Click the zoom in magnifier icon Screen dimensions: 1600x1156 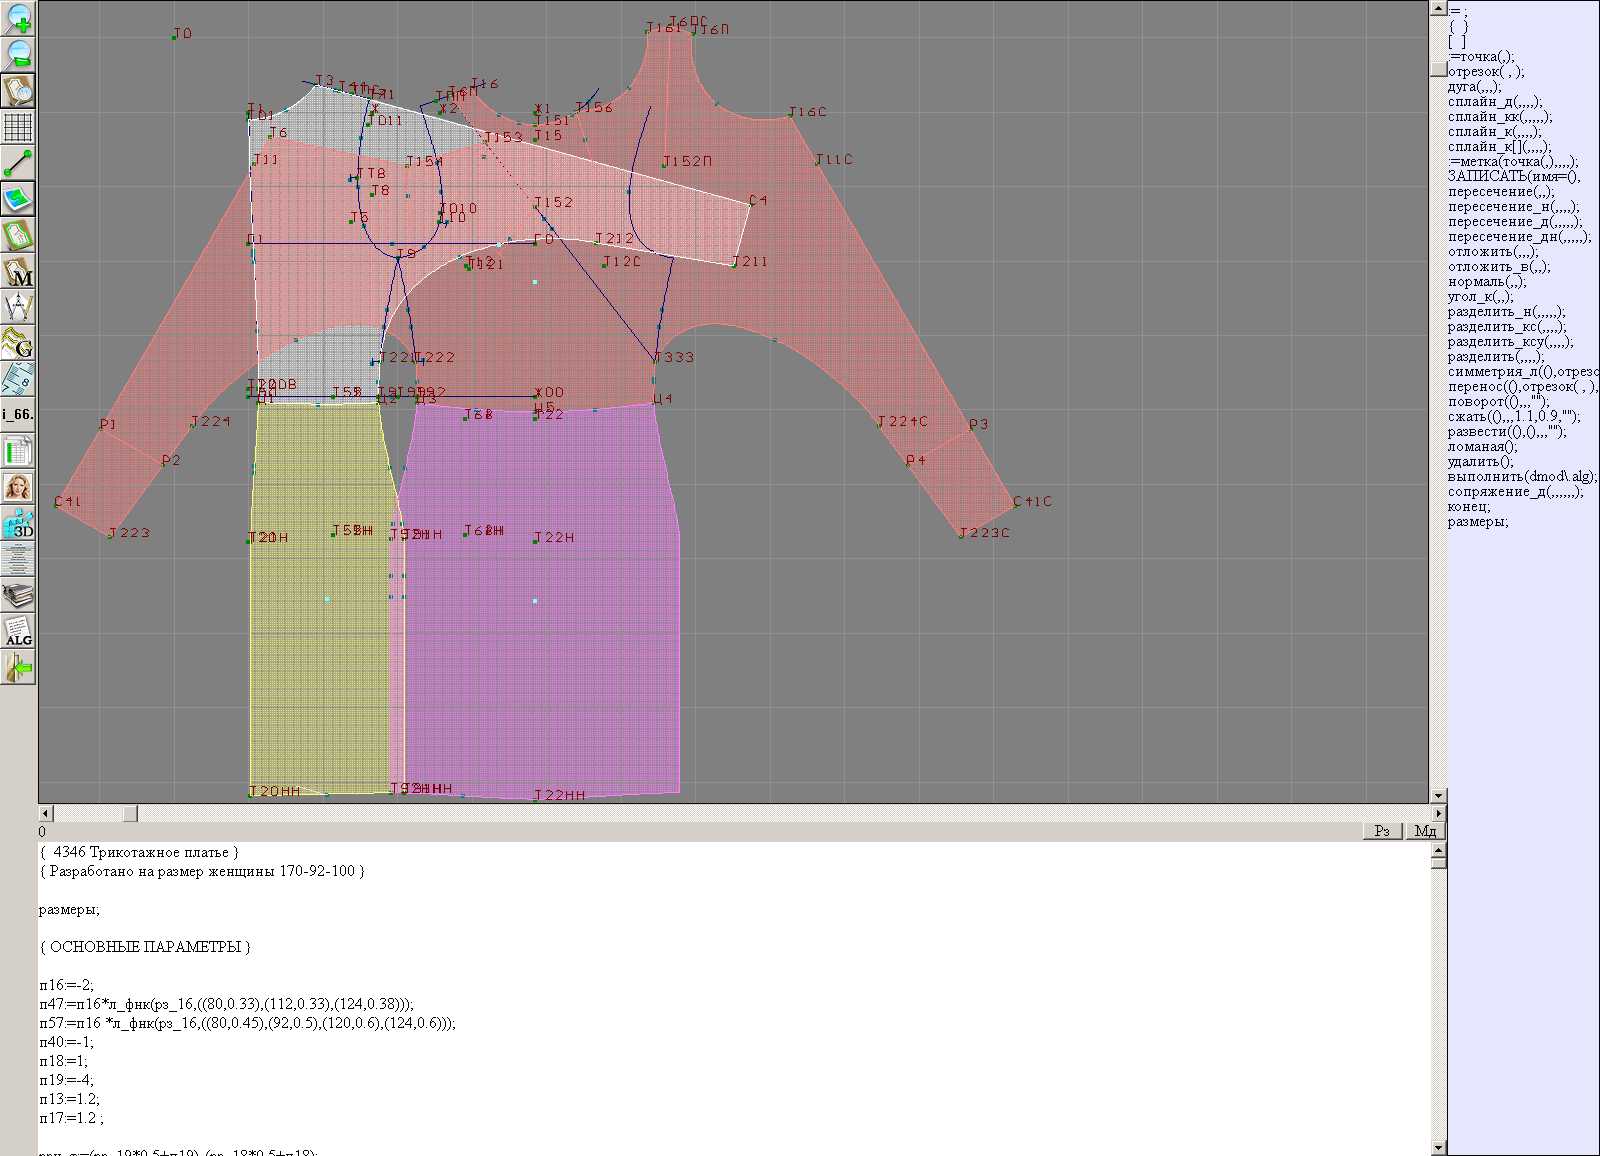(x=18, y=18)
